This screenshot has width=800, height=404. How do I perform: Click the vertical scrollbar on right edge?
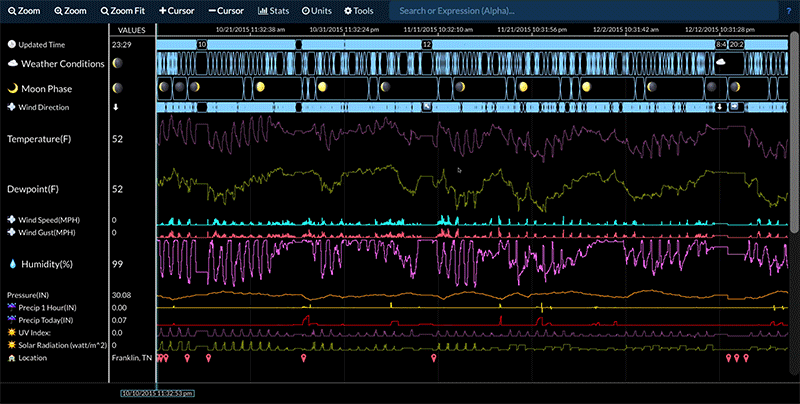[795, 130]
